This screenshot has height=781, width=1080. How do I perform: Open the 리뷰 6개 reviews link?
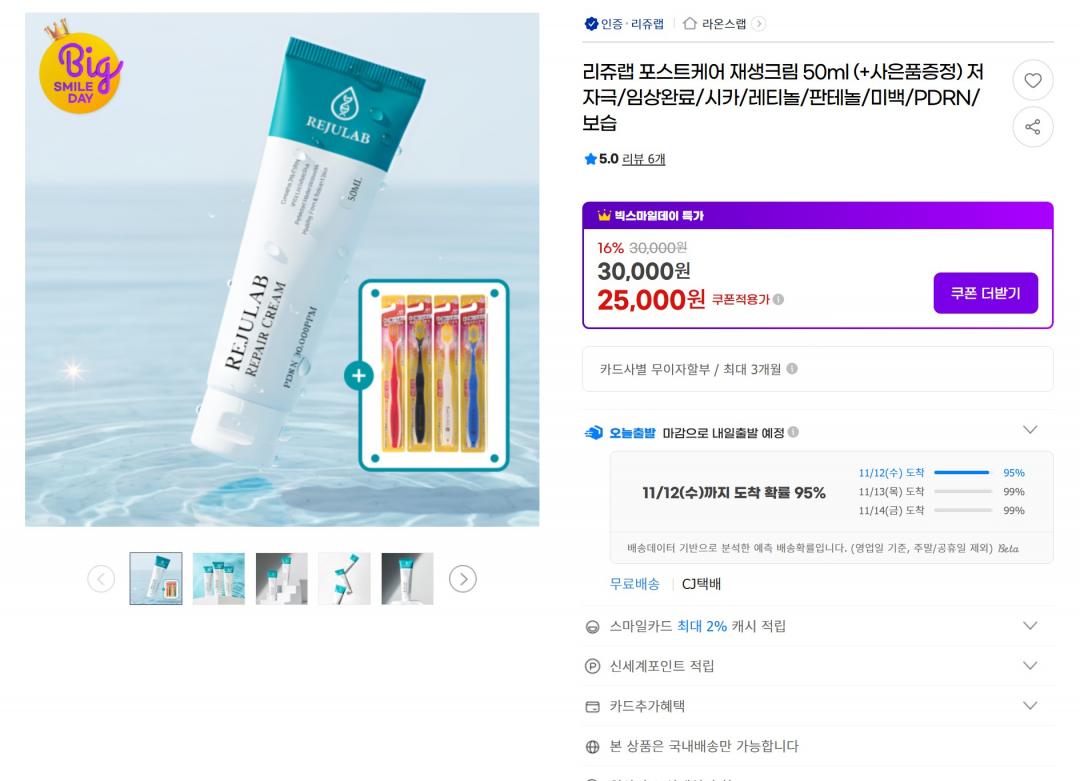tap(643, 159)
